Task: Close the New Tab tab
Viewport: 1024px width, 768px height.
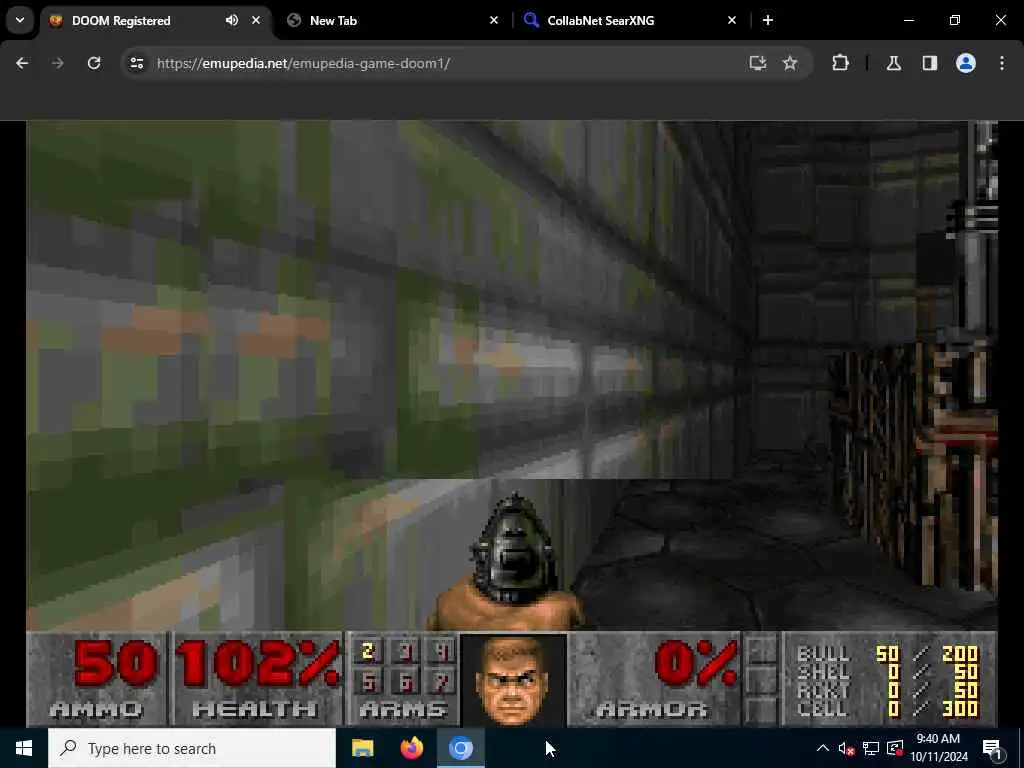Action: coord(494,20)
